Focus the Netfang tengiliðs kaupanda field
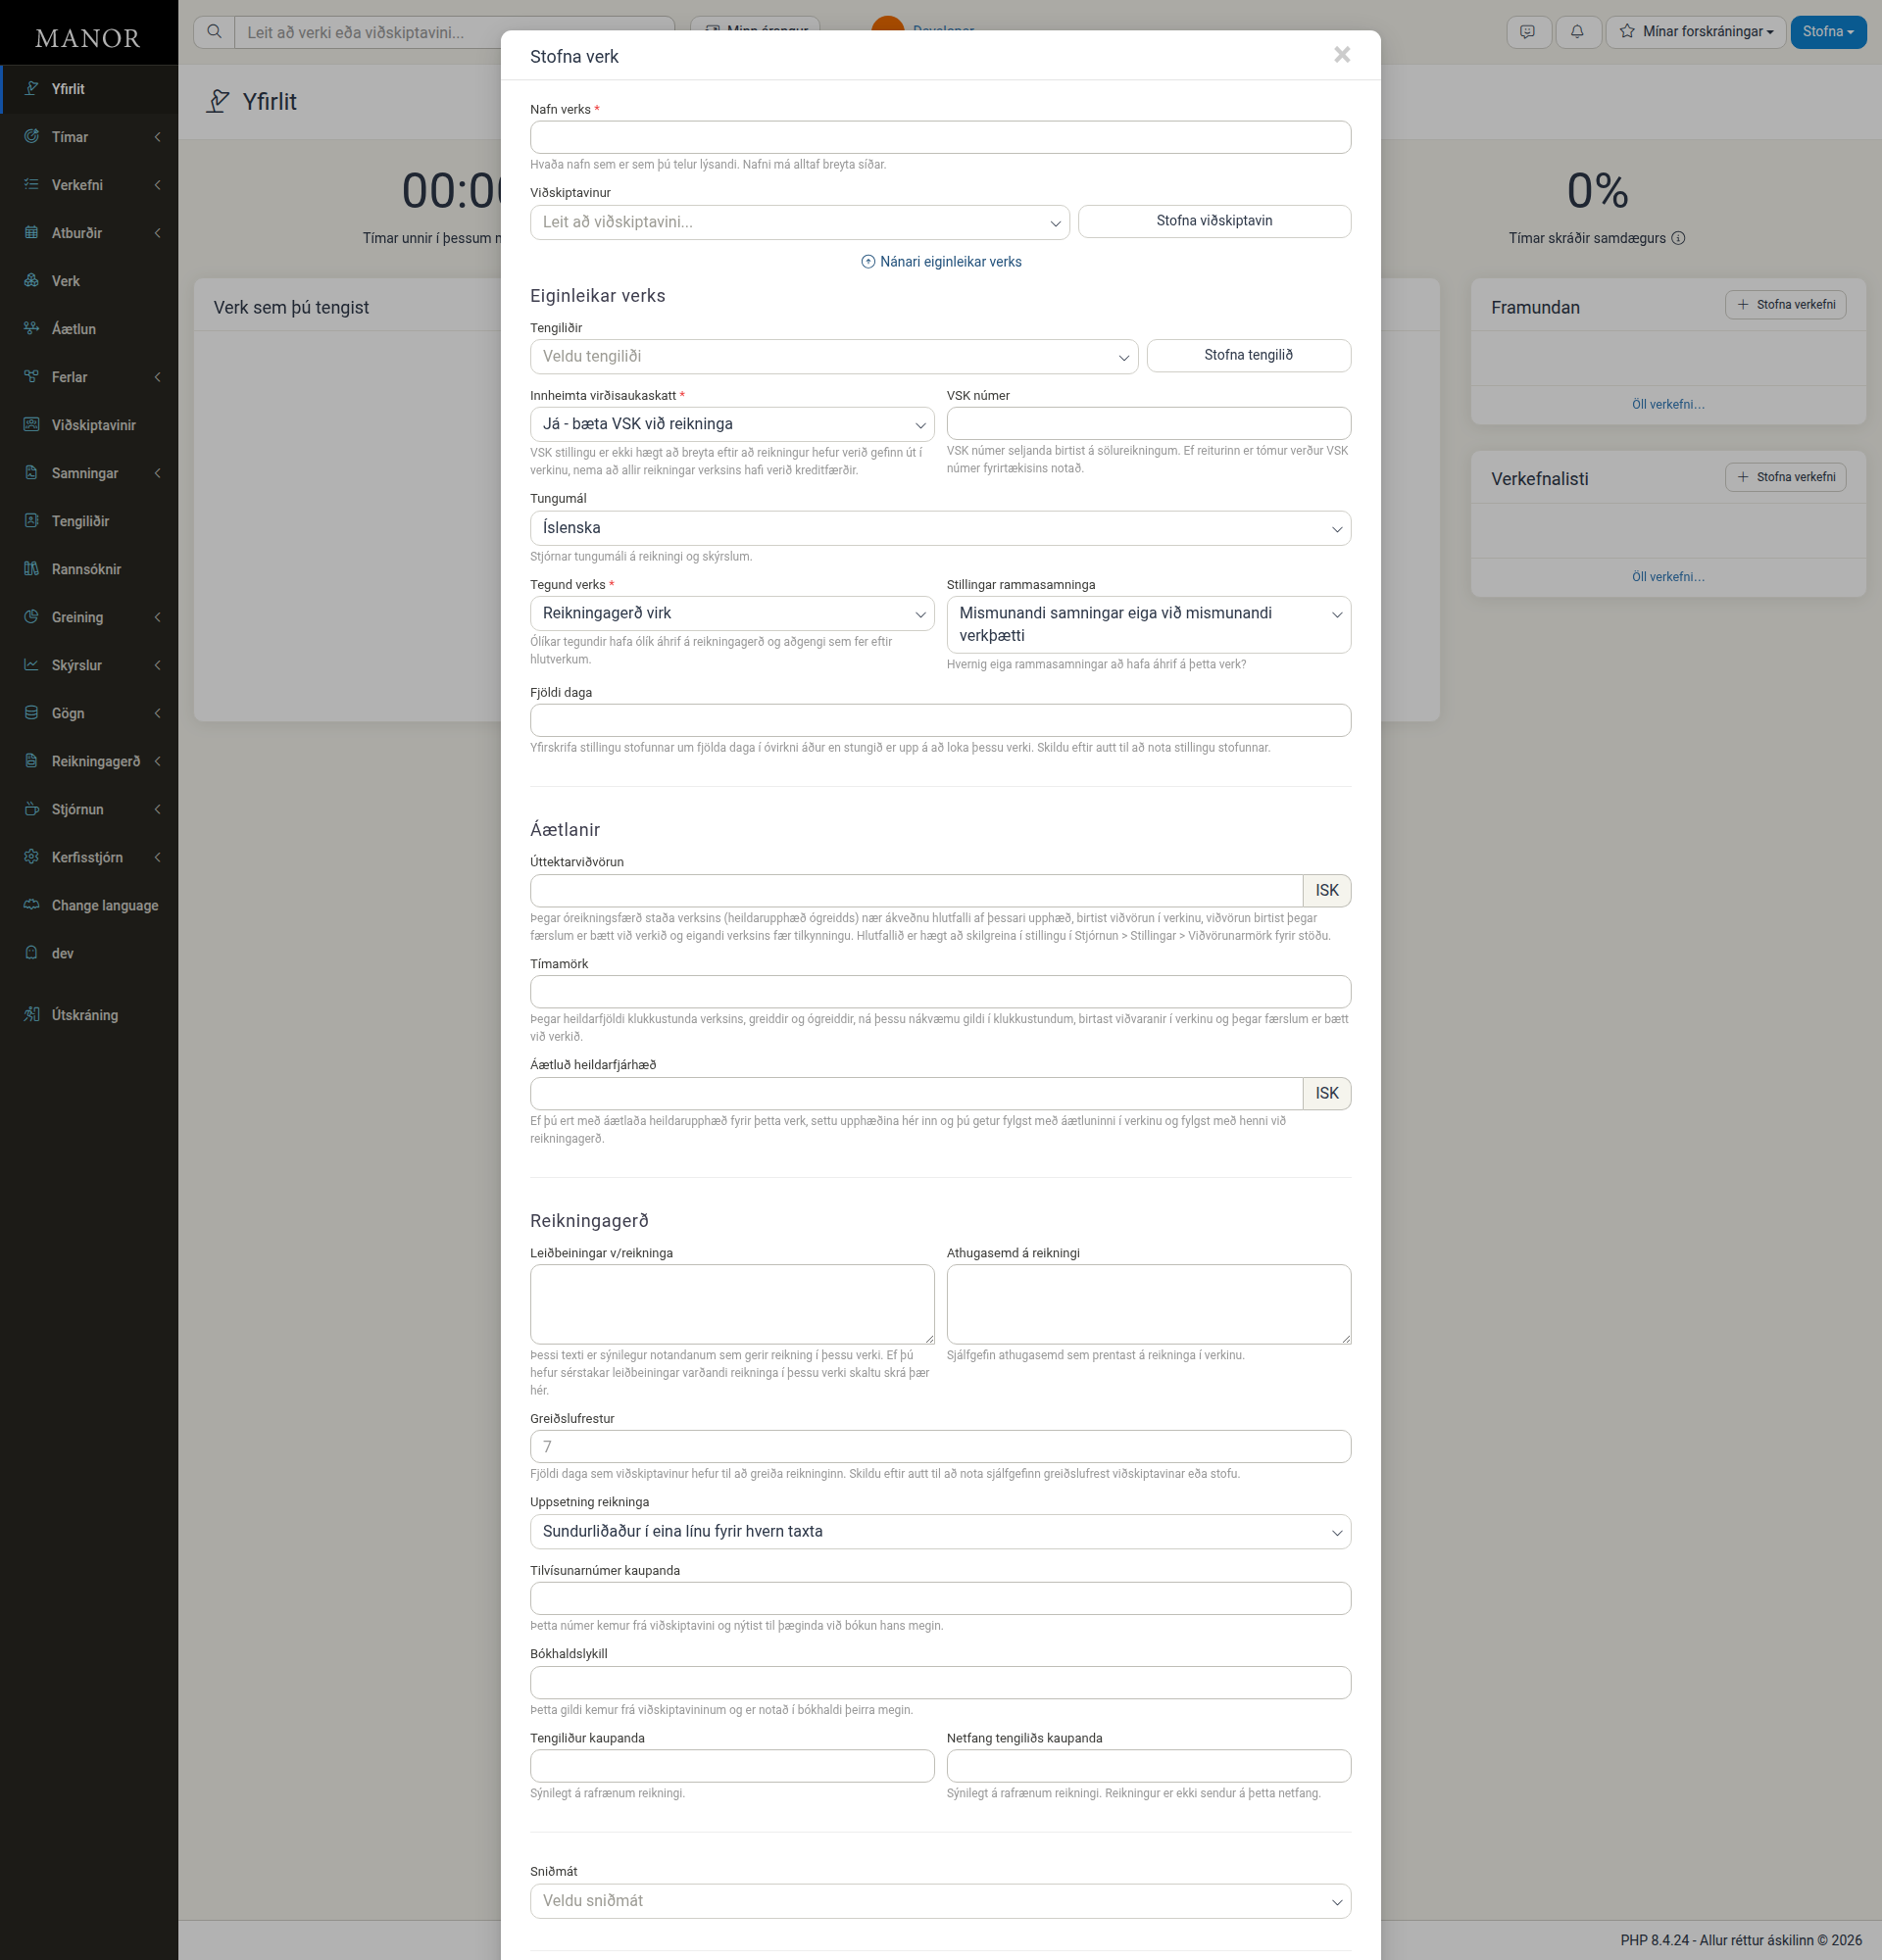This screenshot has width=1882, height=1960. pos(1148,1765)
